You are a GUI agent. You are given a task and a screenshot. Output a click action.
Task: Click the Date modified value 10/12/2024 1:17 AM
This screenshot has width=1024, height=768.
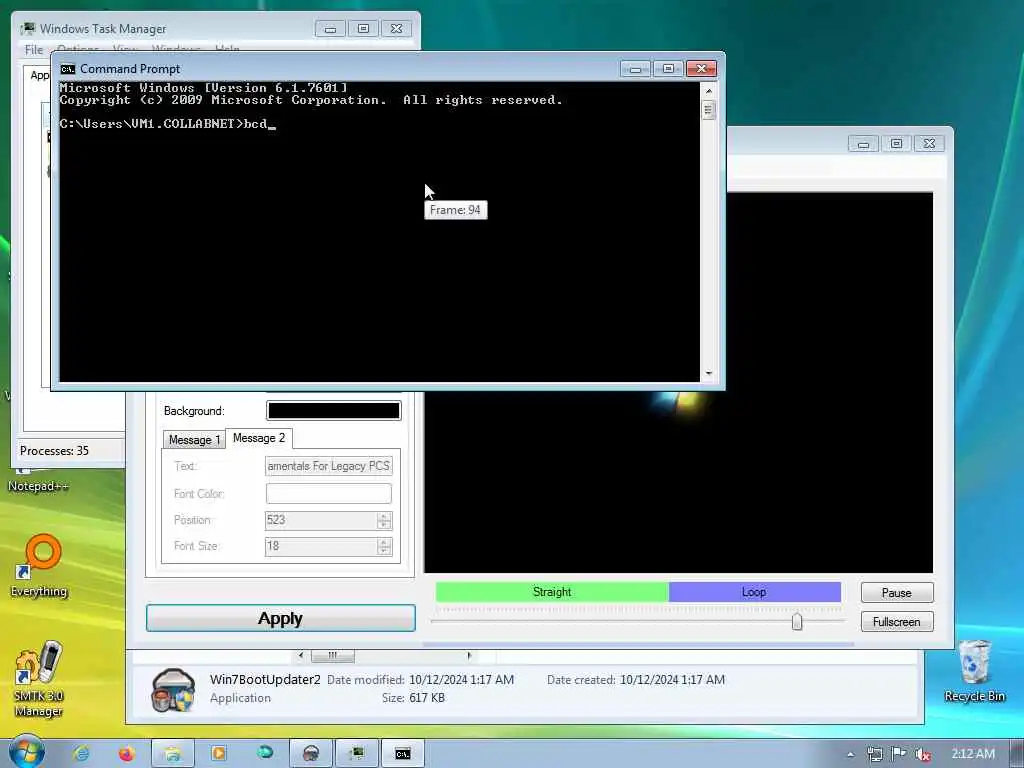(462, 680)
